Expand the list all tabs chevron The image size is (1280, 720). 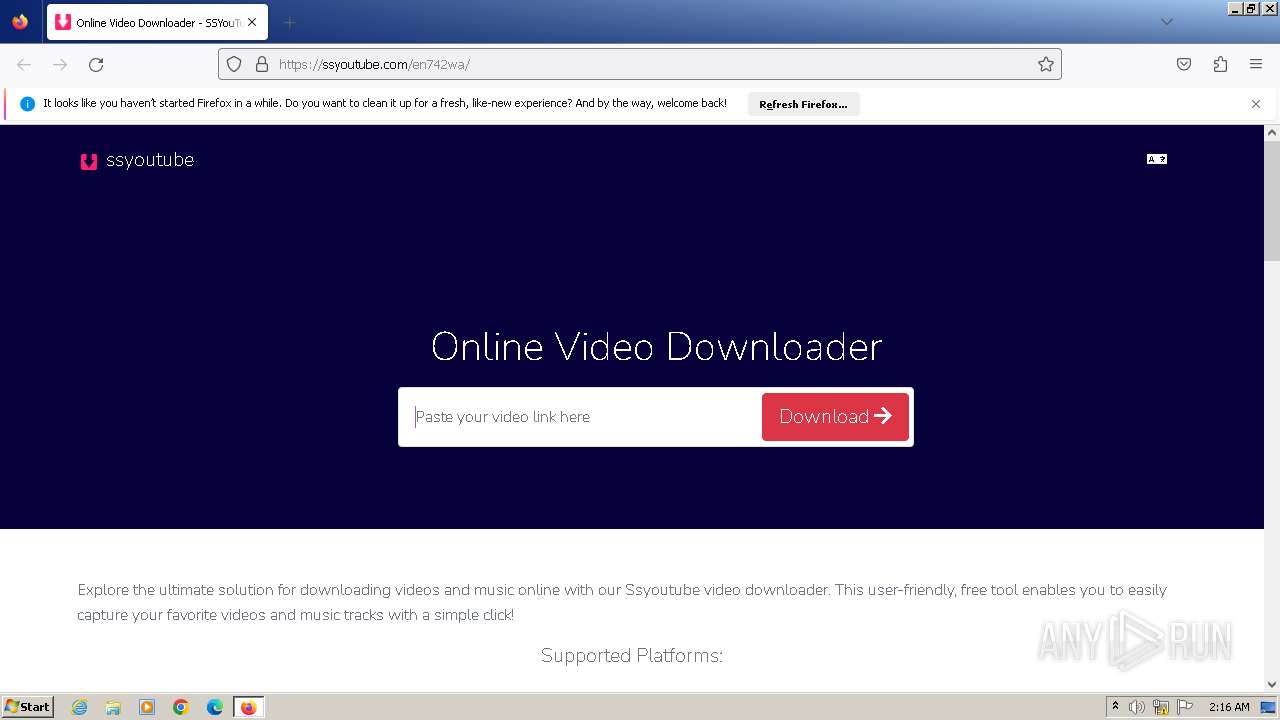click(1166, 22)
